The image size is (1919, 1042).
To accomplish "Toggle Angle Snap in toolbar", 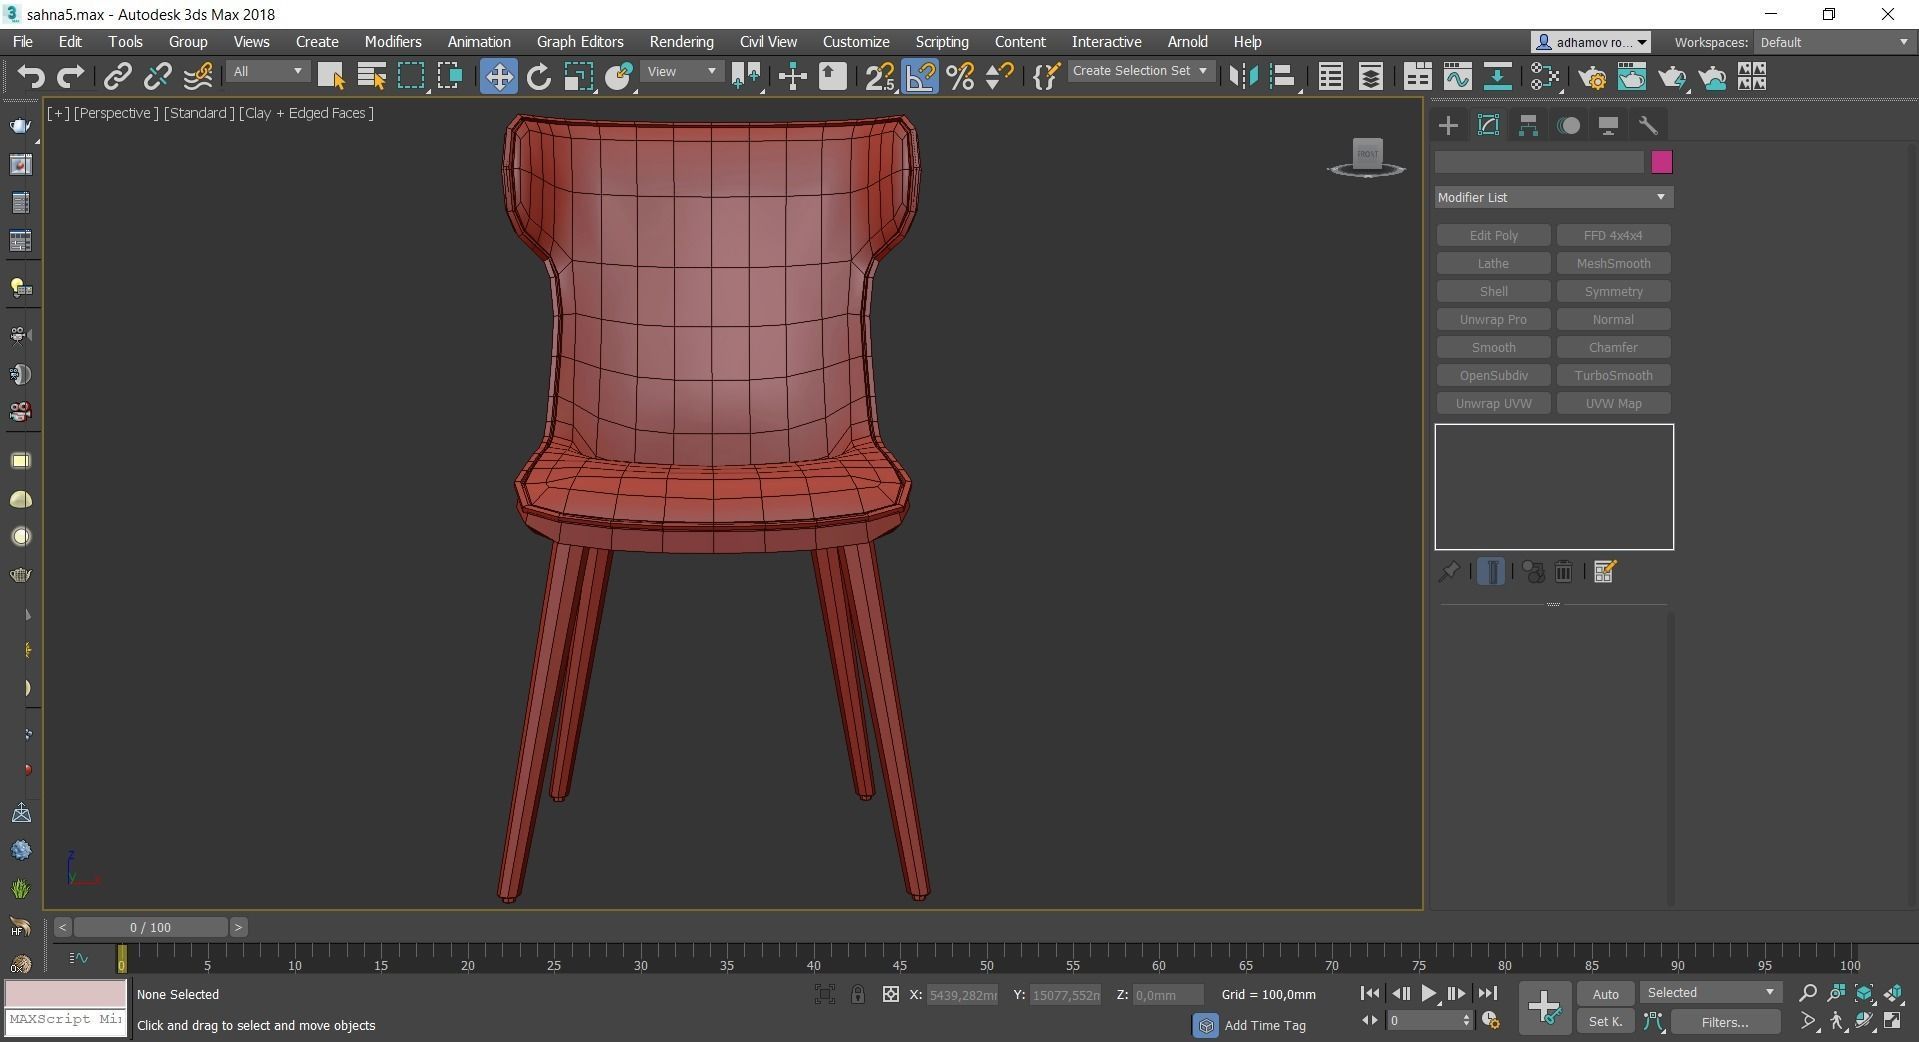I will (x=920, y=76).
